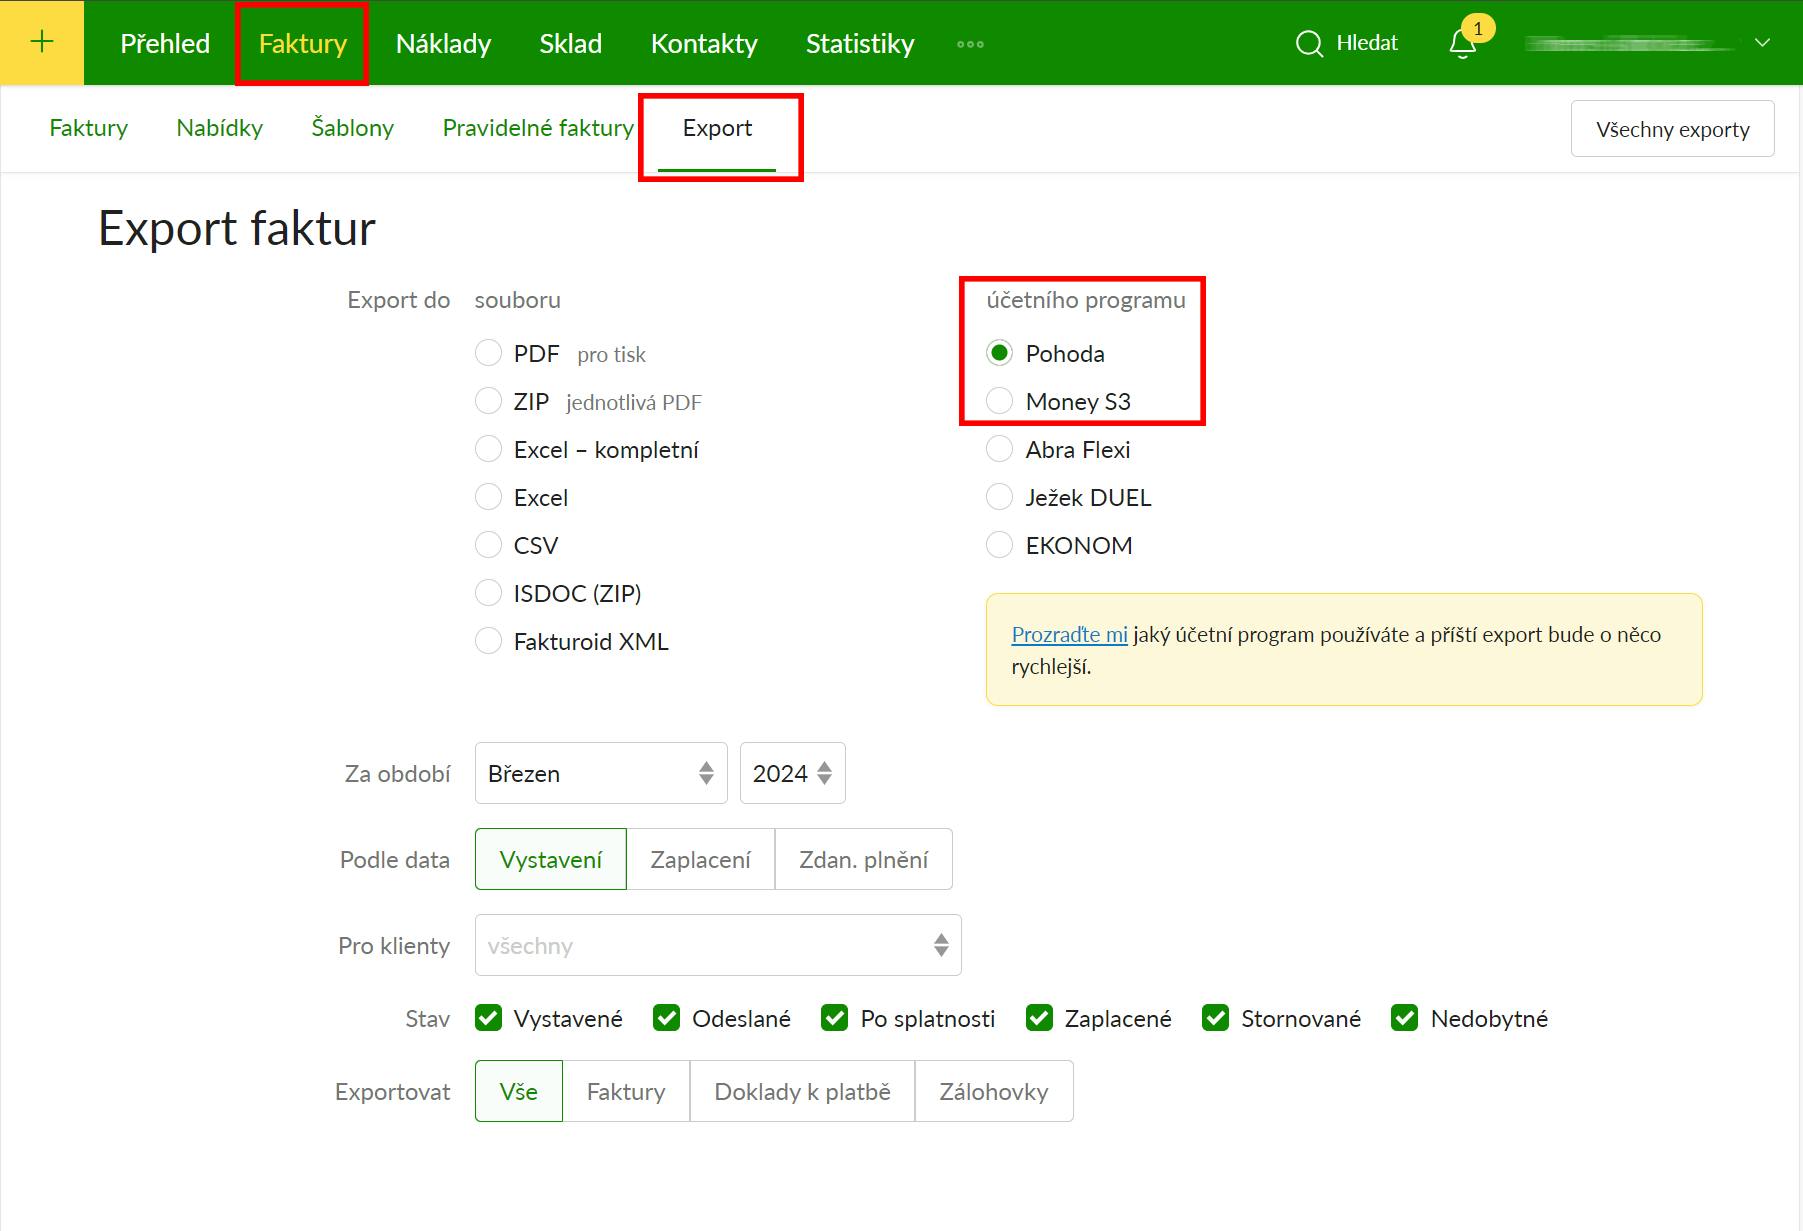The width and height of the screenshot is (1803, 1231).
Task: Select the EKONOM radio option
Action: point(999,545)
